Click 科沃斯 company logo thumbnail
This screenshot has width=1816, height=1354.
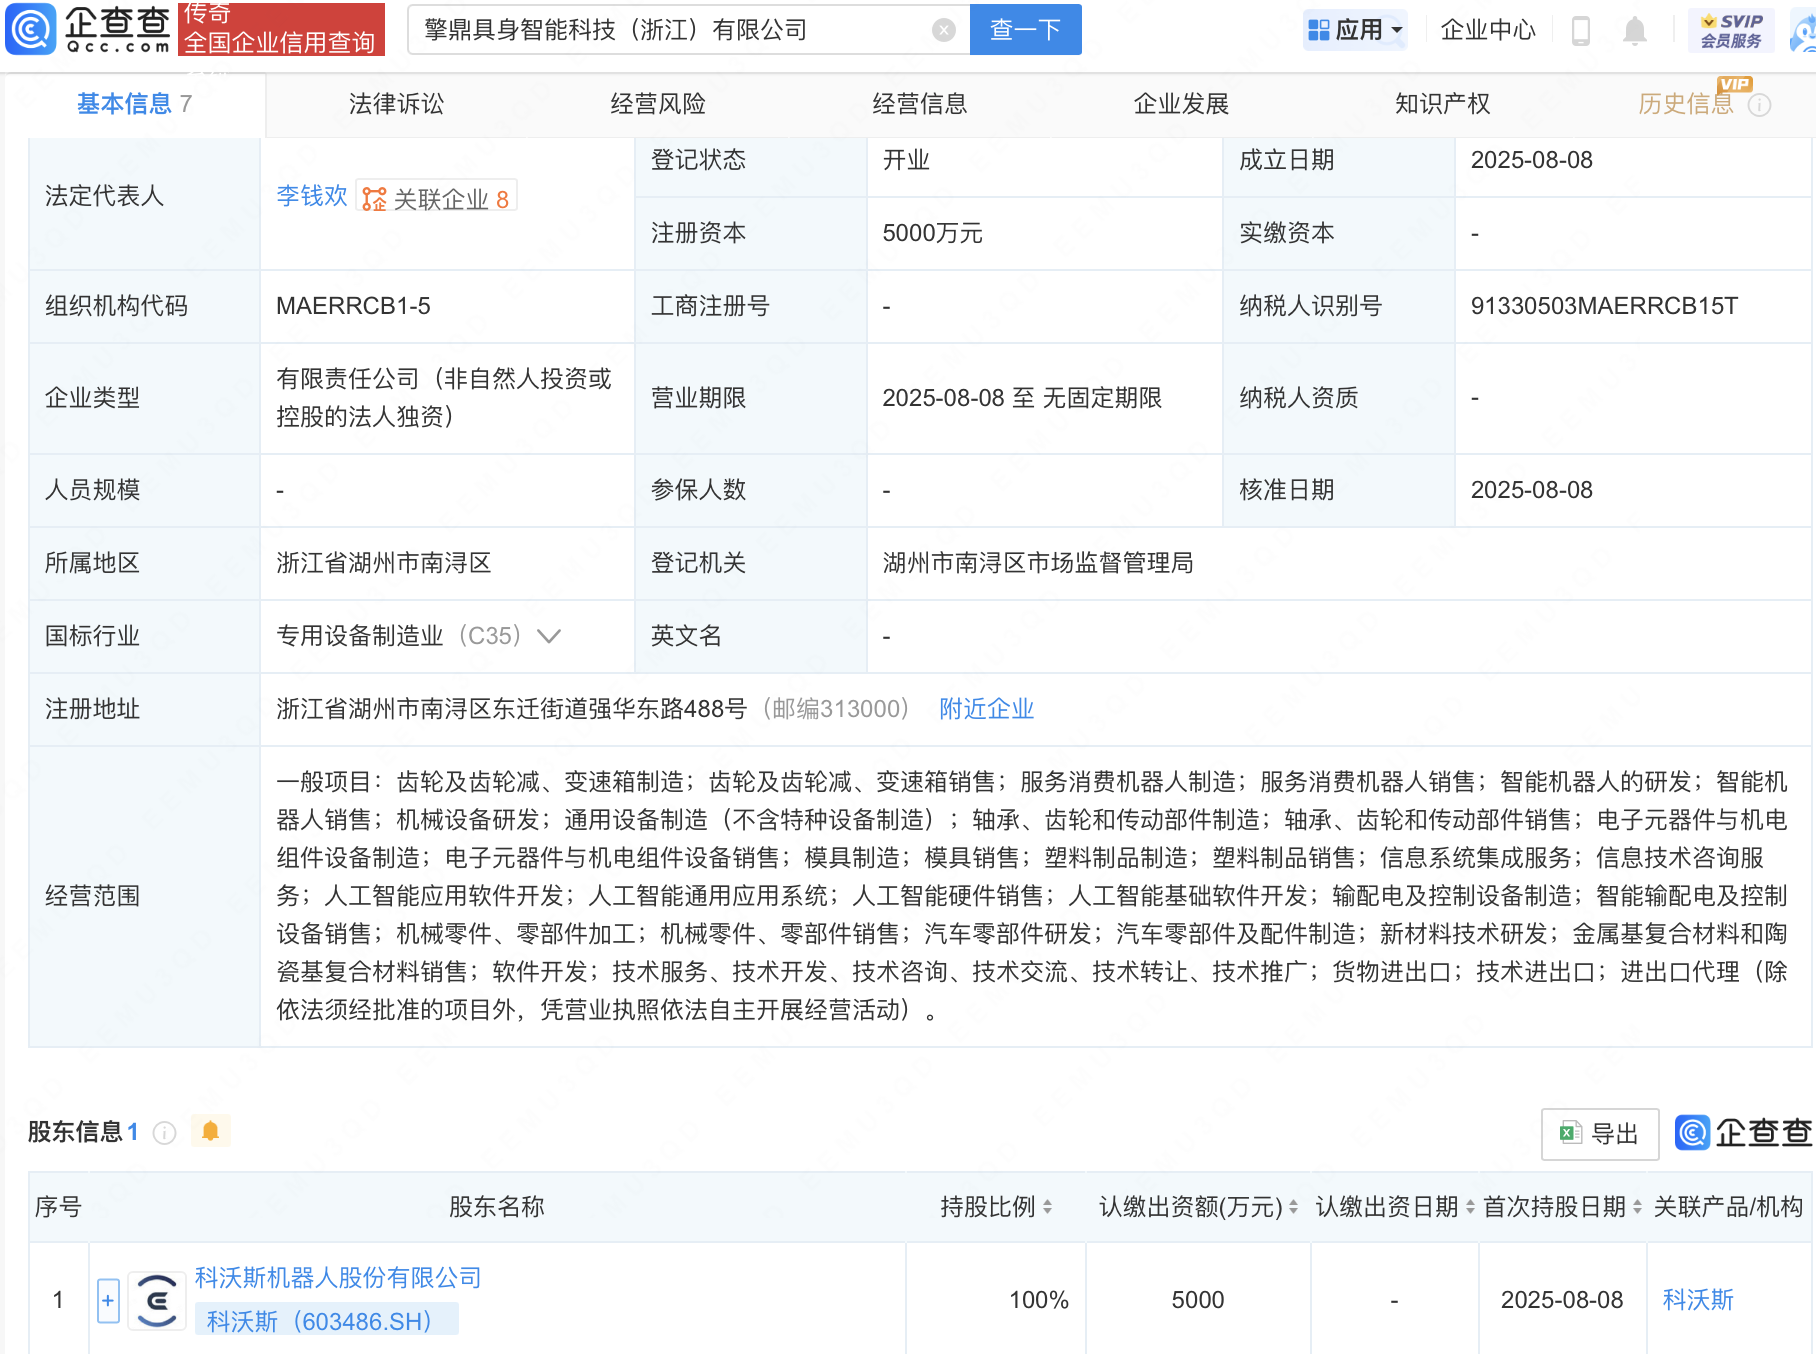click(x=157, y=1300)
